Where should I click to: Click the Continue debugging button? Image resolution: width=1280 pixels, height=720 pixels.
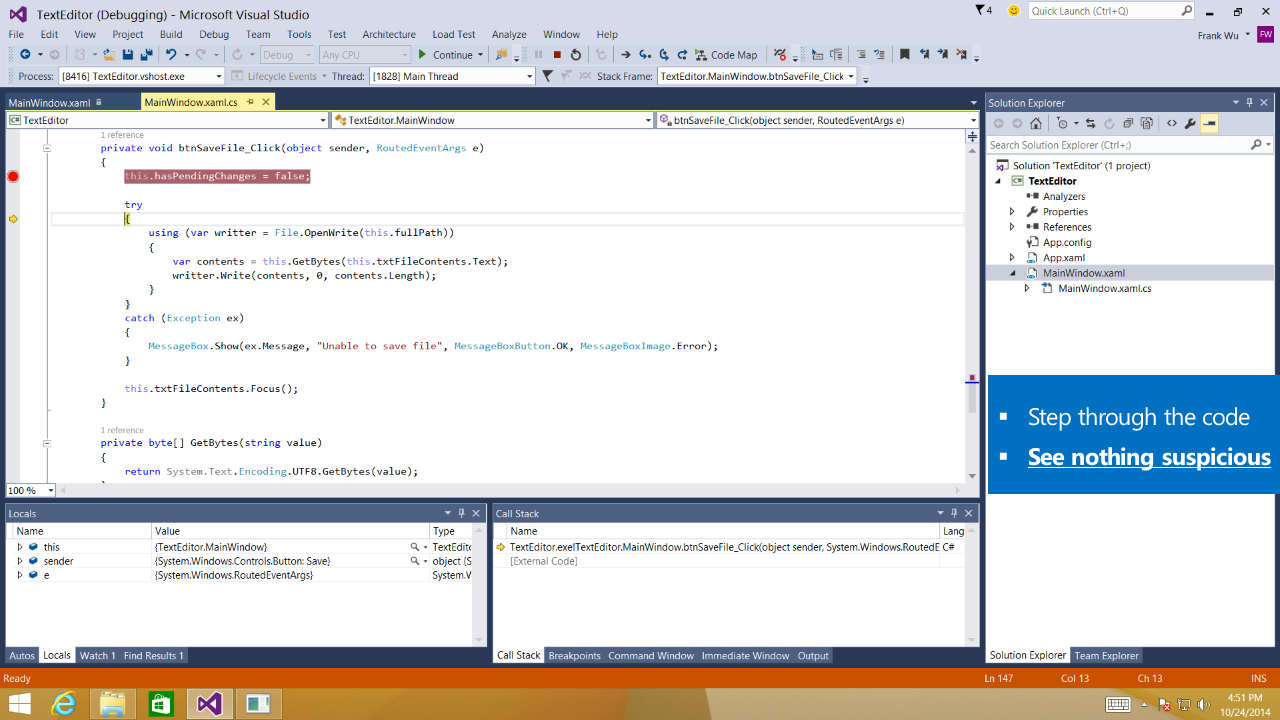coord(445,55)
